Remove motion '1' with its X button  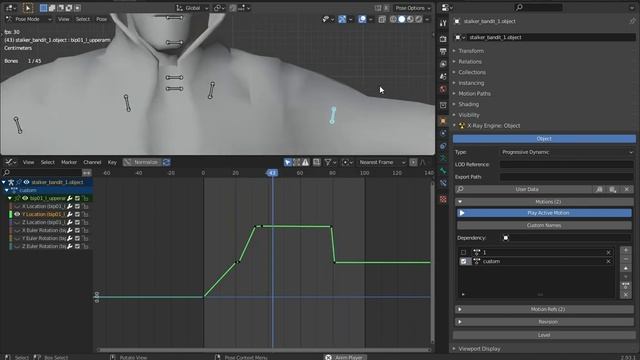point(609,253)
